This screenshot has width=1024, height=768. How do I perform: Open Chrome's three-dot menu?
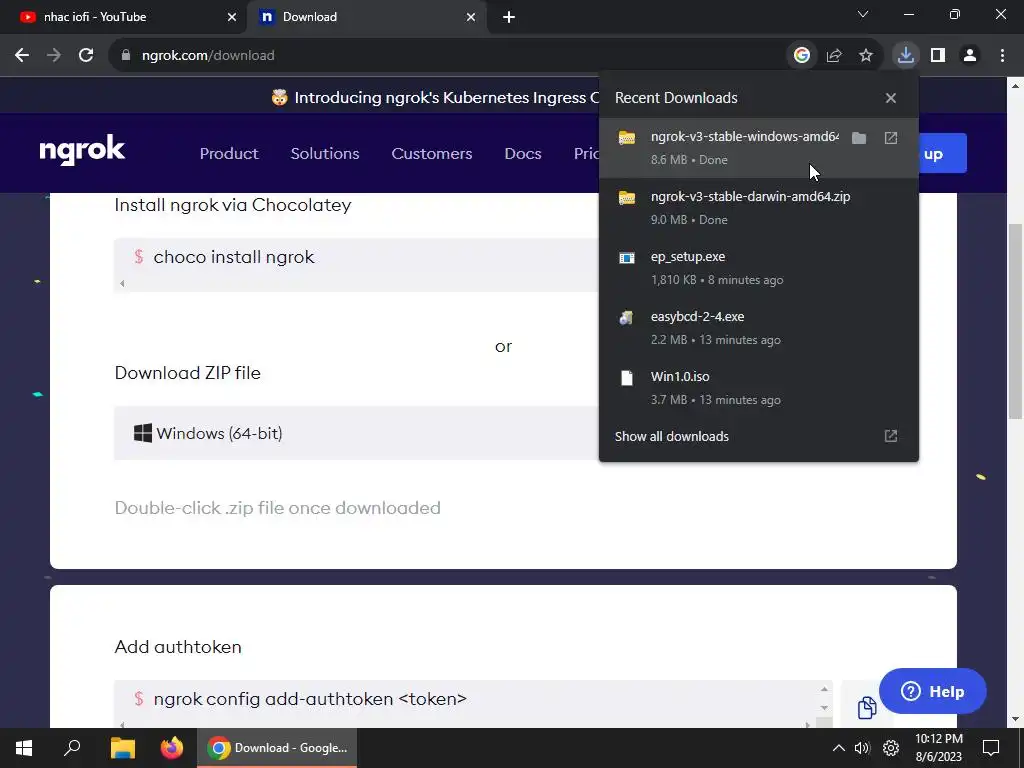tap(1002, 56)
